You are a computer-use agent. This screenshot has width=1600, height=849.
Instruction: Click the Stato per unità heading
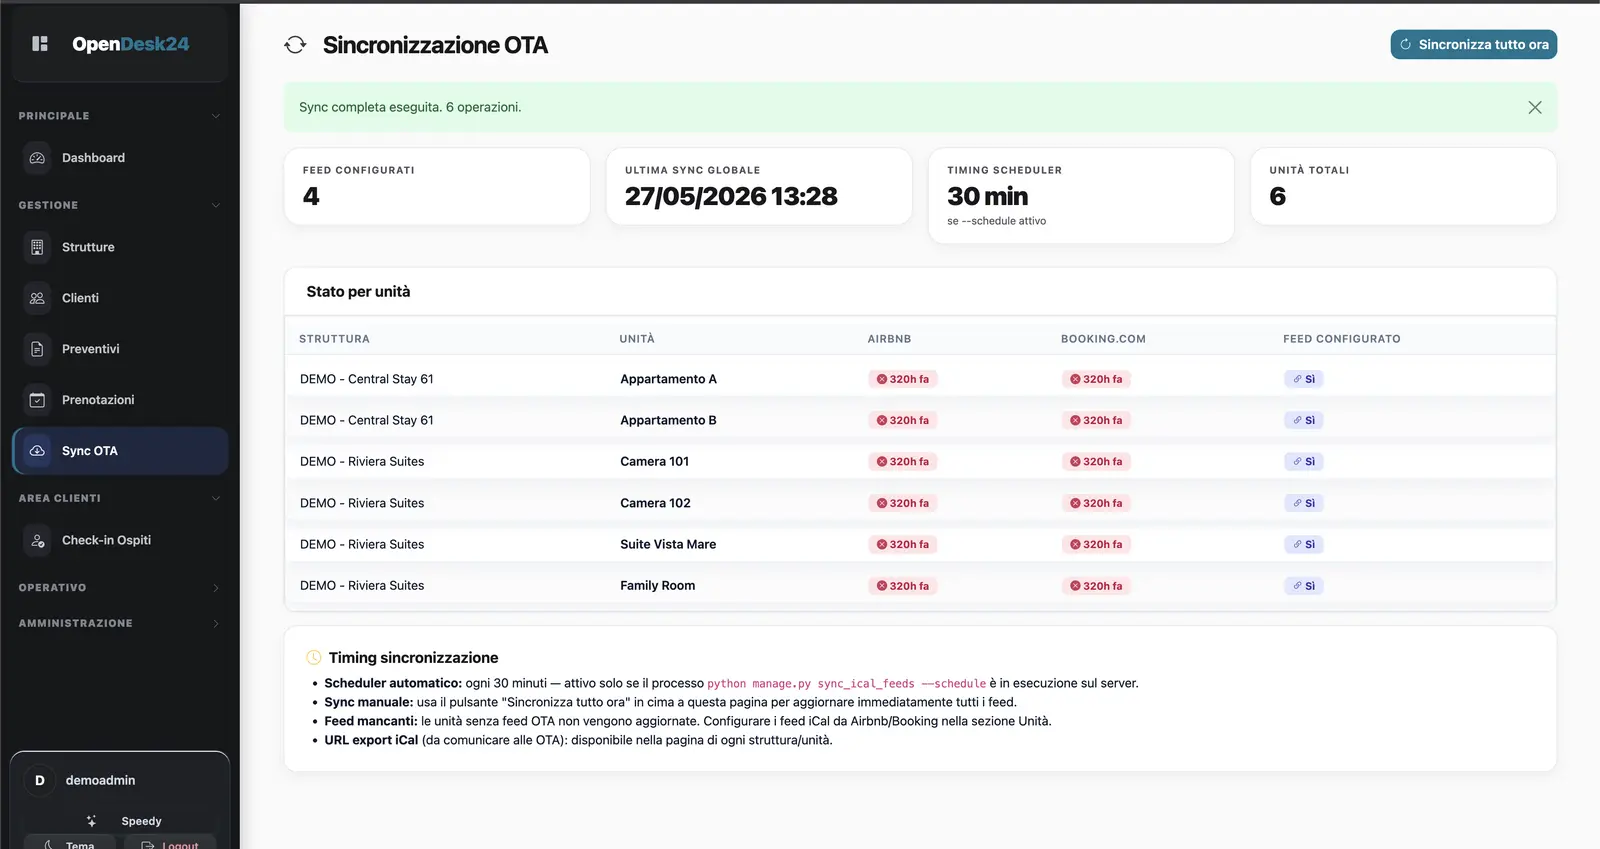(358, 292)
